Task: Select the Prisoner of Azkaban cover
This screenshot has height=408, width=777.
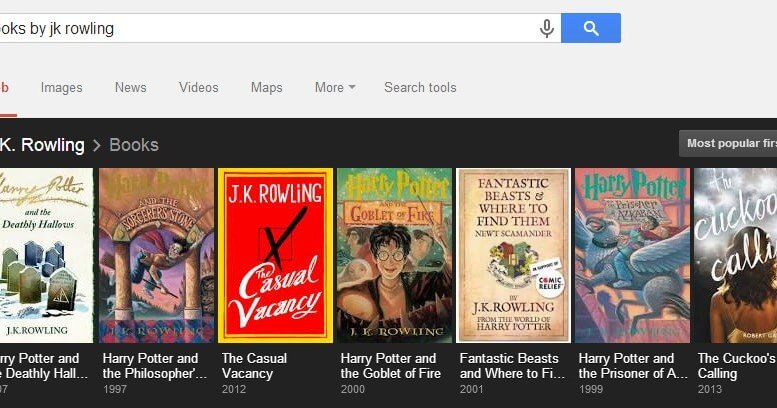Action: click(x=632, y=255)
